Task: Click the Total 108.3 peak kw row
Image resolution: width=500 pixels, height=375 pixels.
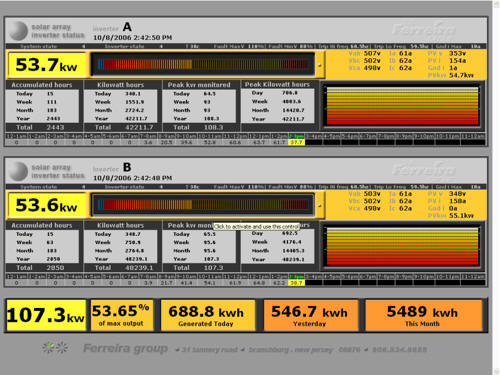Action: 201,127
